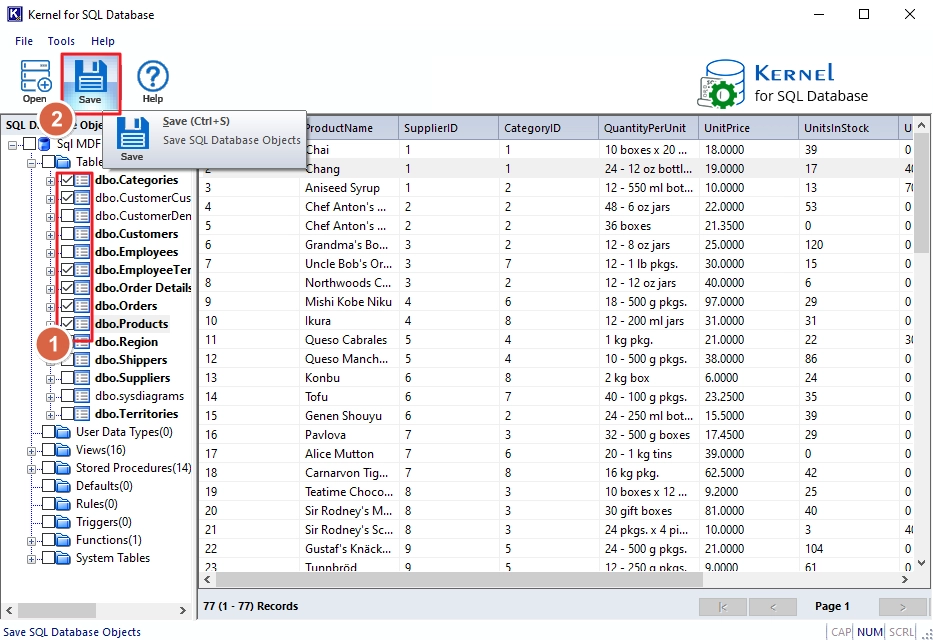The width and height of the screenshot is (933, 640).
Task: Click the first page navigation button
Action: [x=723, y=607]
